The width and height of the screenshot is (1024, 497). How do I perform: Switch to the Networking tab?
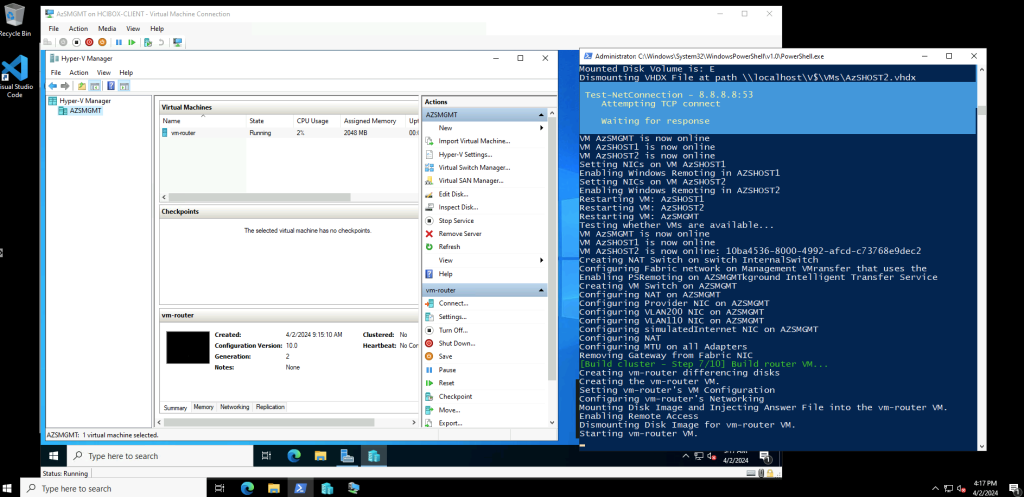point(234,407)
